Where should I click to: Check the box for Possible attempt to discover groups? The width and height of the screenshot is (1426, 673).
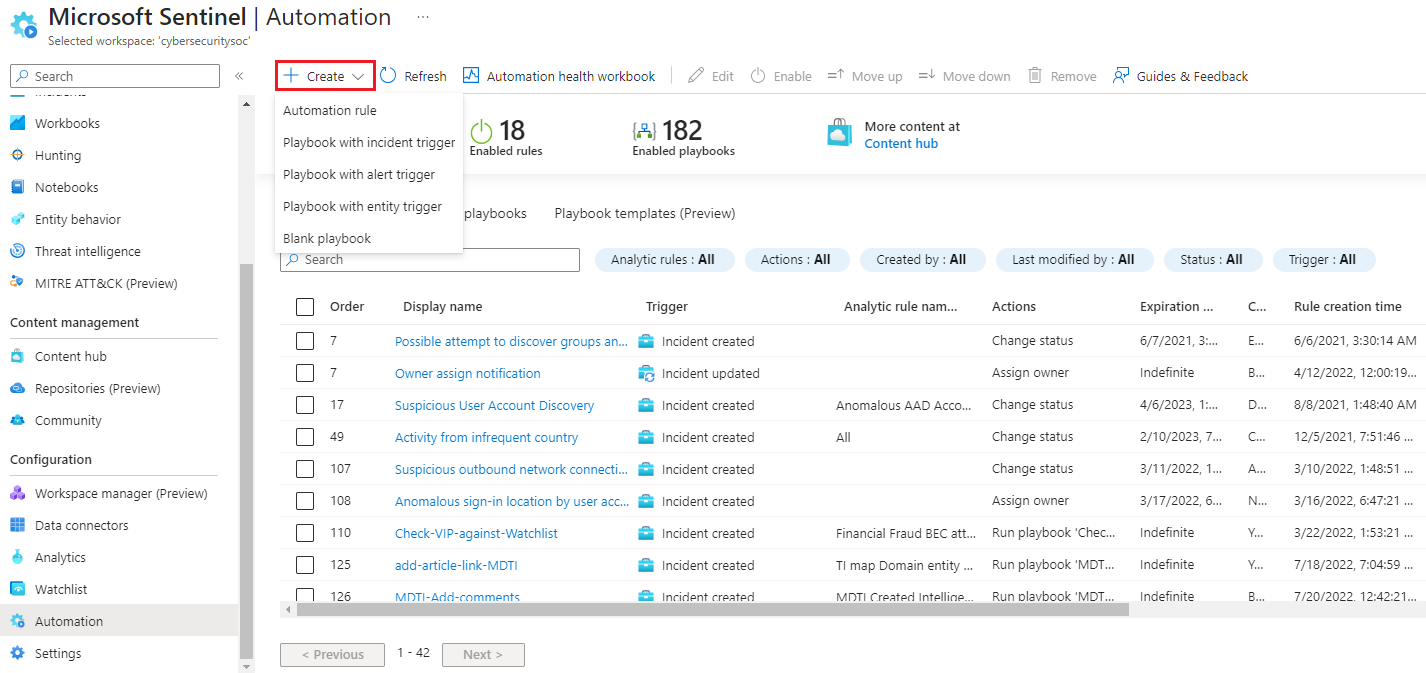[x=305, y=341]
